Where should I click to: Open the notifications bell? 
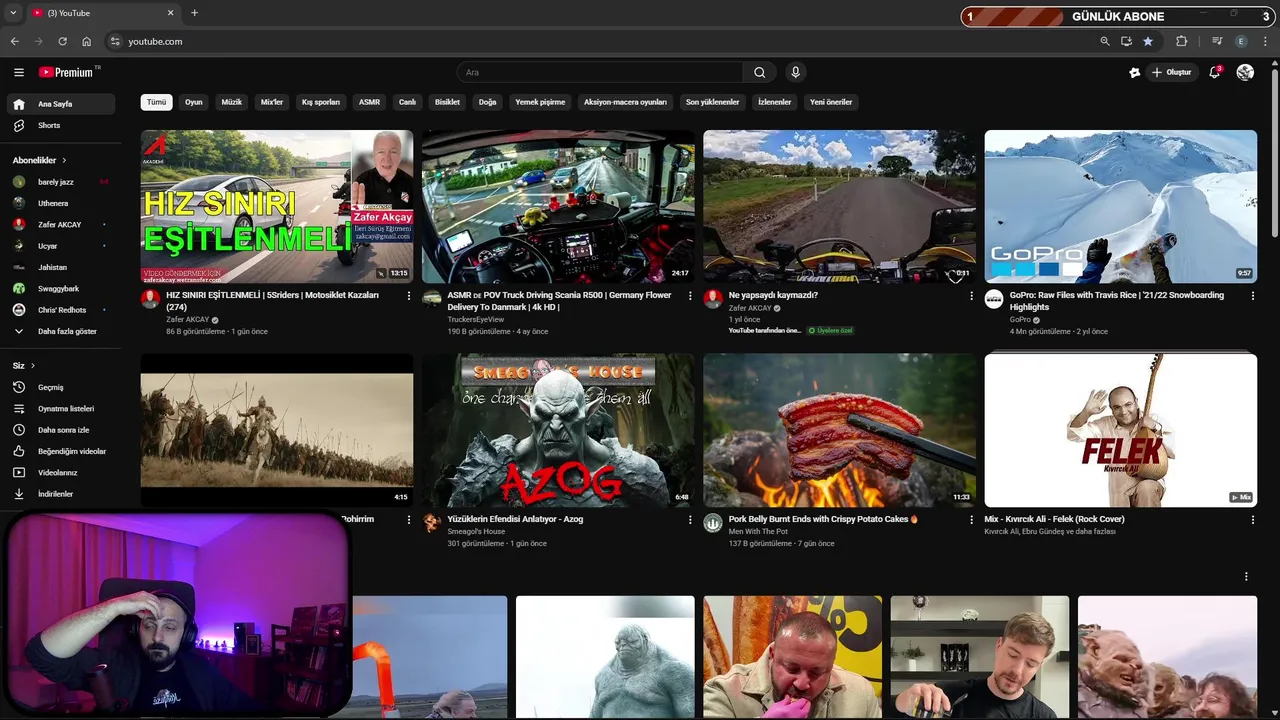pos(1214,72)
